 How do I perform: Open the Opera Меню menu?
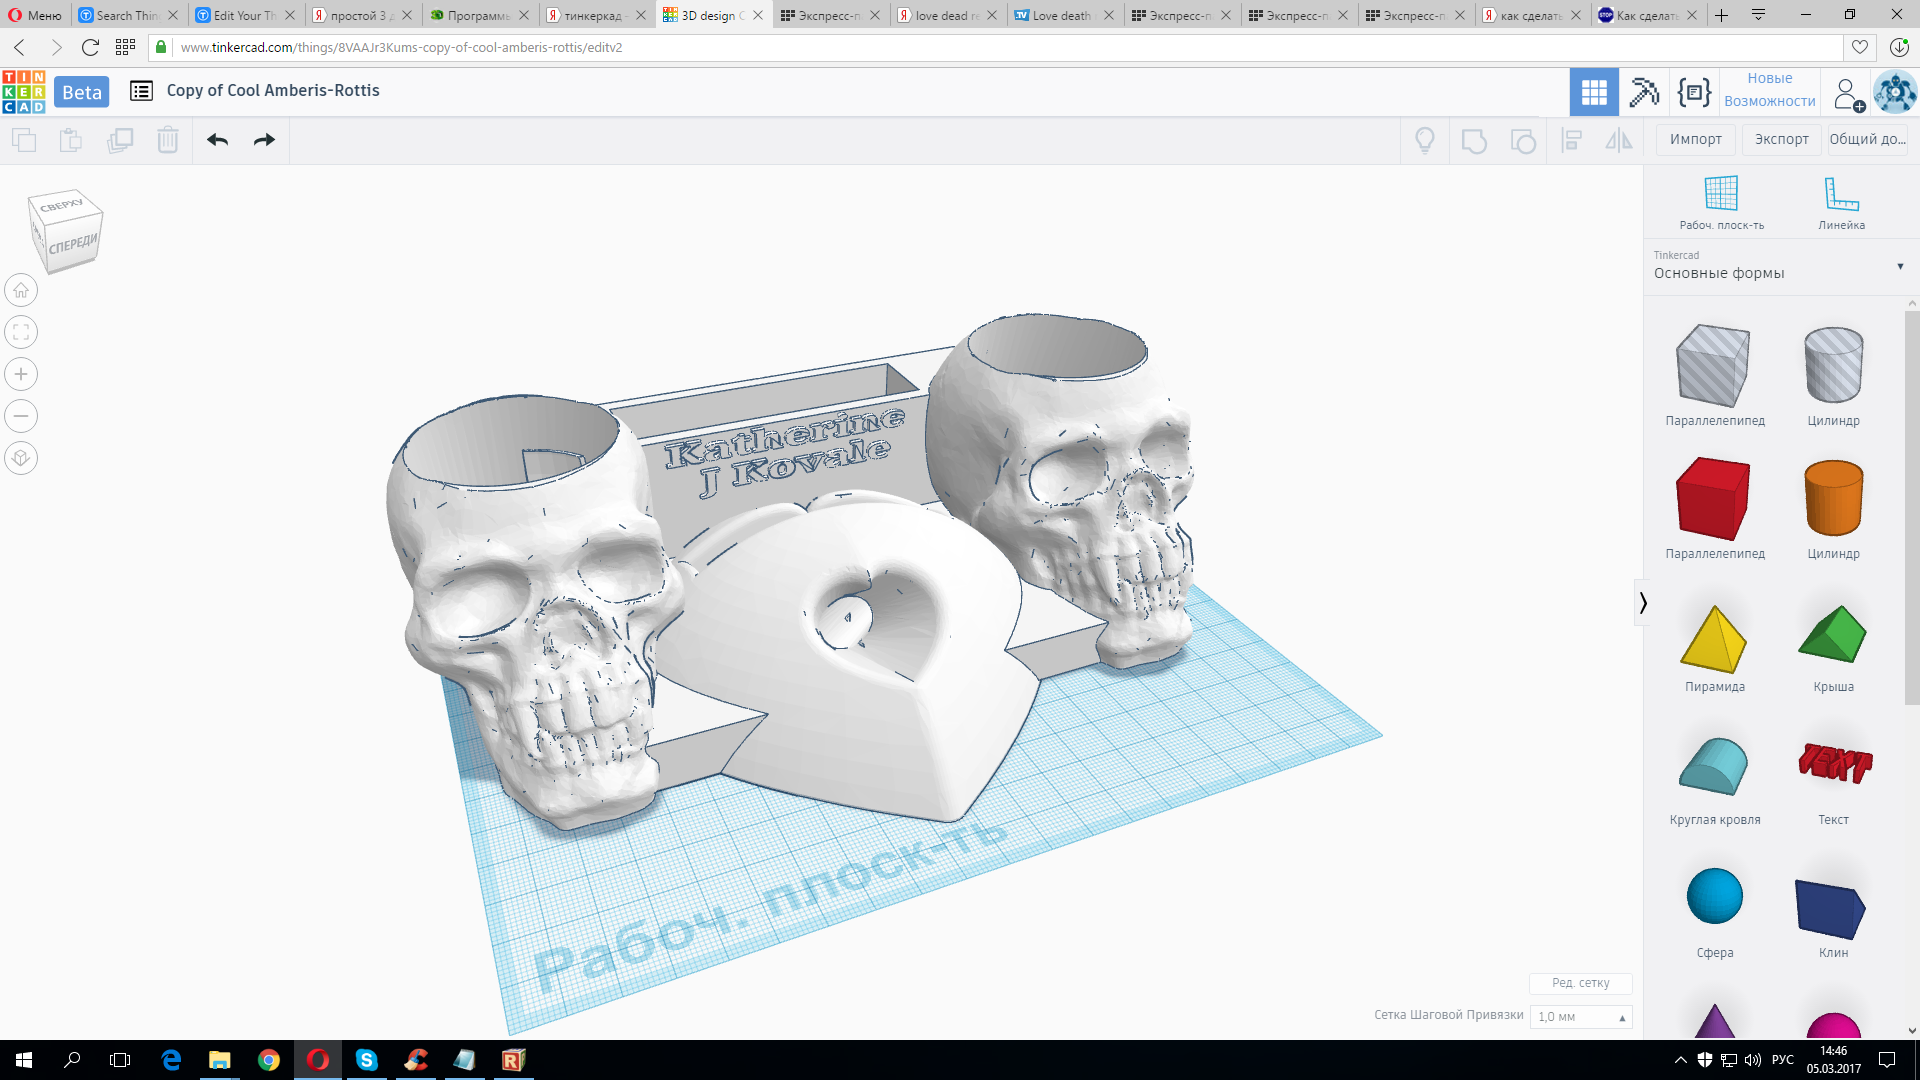(35, 15)
